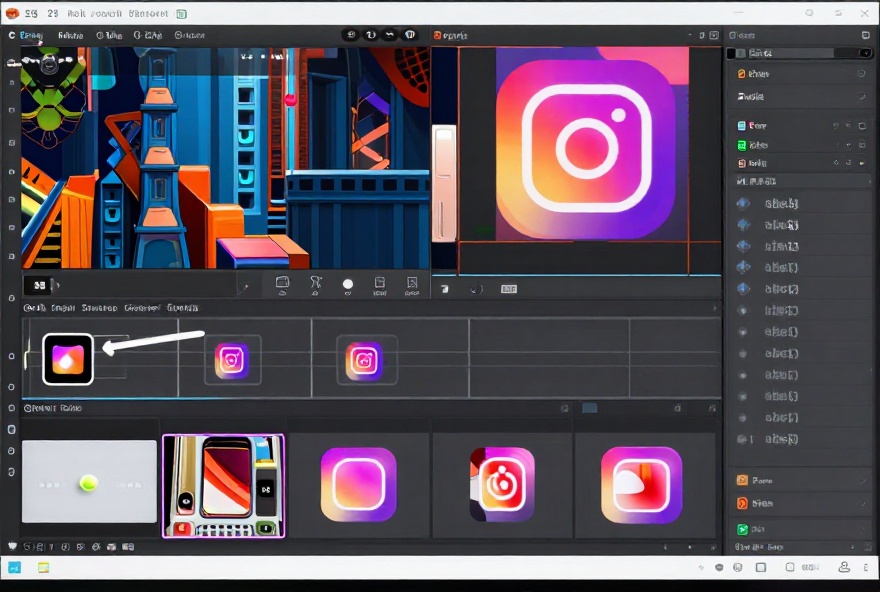Screen dimensions: 880x592
Task: Toggle the square icon on the teal-icon row
Action: (x=862, y=126)
